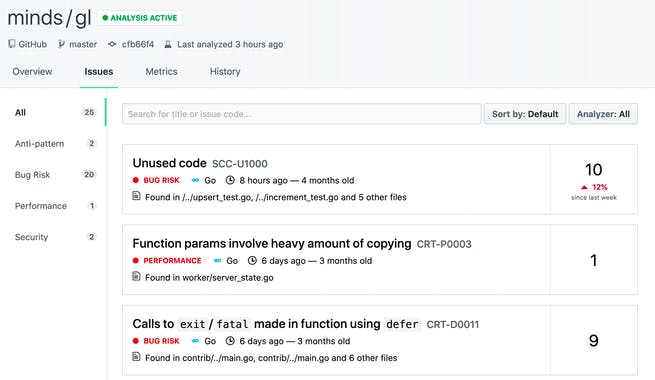Click the green Analysis Active status dot
This screenshot has width=655, height=380.
105,18
